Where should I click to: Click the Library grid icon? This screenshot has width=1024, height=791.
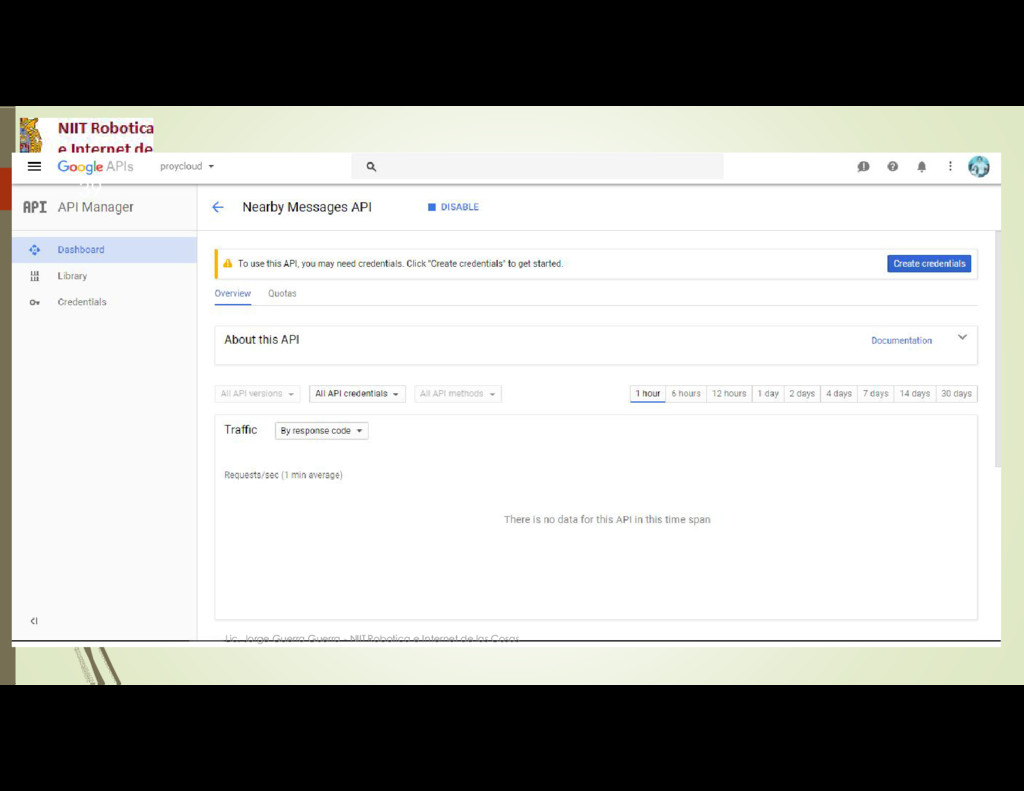point(35,276)
